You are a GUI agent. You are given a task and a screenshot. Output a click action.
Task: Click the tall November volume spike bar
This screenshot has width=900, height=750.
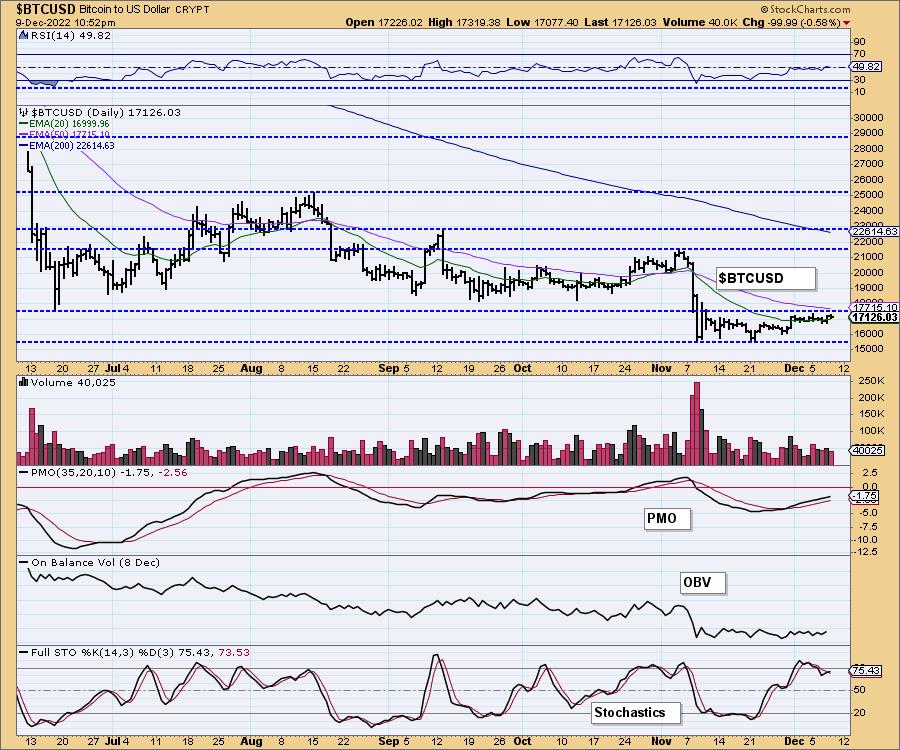(x=697, y=423)
